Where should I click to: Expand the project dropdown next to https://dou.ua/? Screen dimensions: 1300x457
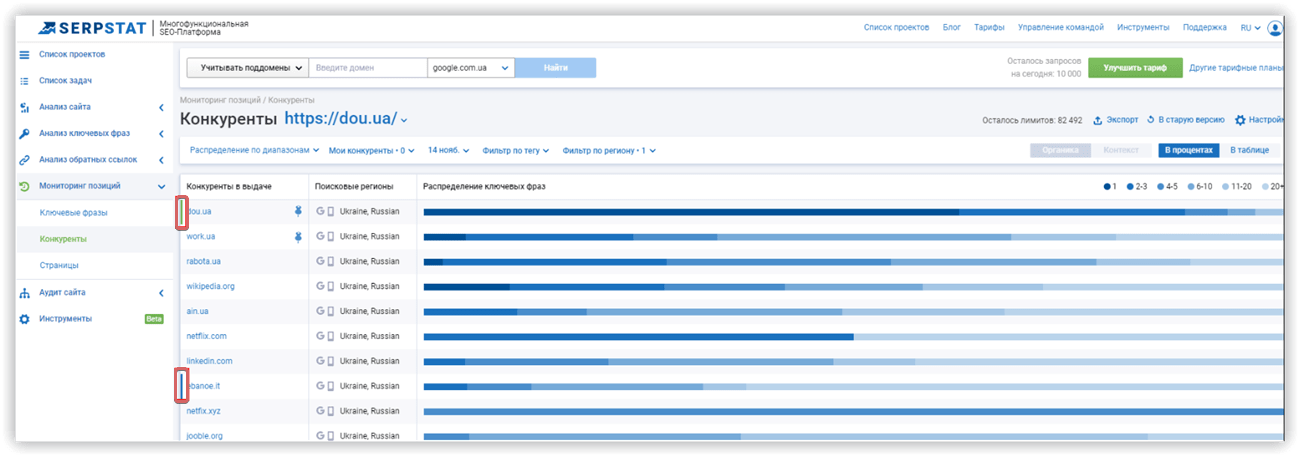tap(404, 120)
